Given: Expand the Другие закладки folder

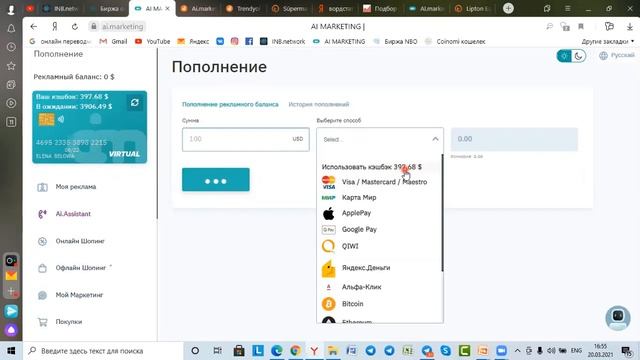Looking at the screenshot, I should (608, 41).
